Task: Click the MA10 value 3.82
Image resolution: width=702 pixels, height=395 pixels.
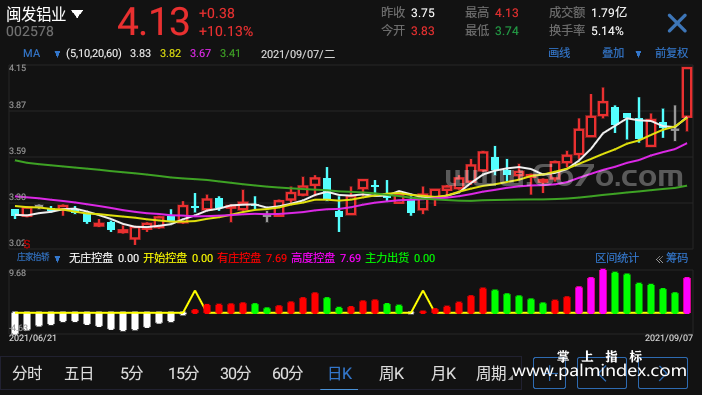Action: tap(170, 54)
